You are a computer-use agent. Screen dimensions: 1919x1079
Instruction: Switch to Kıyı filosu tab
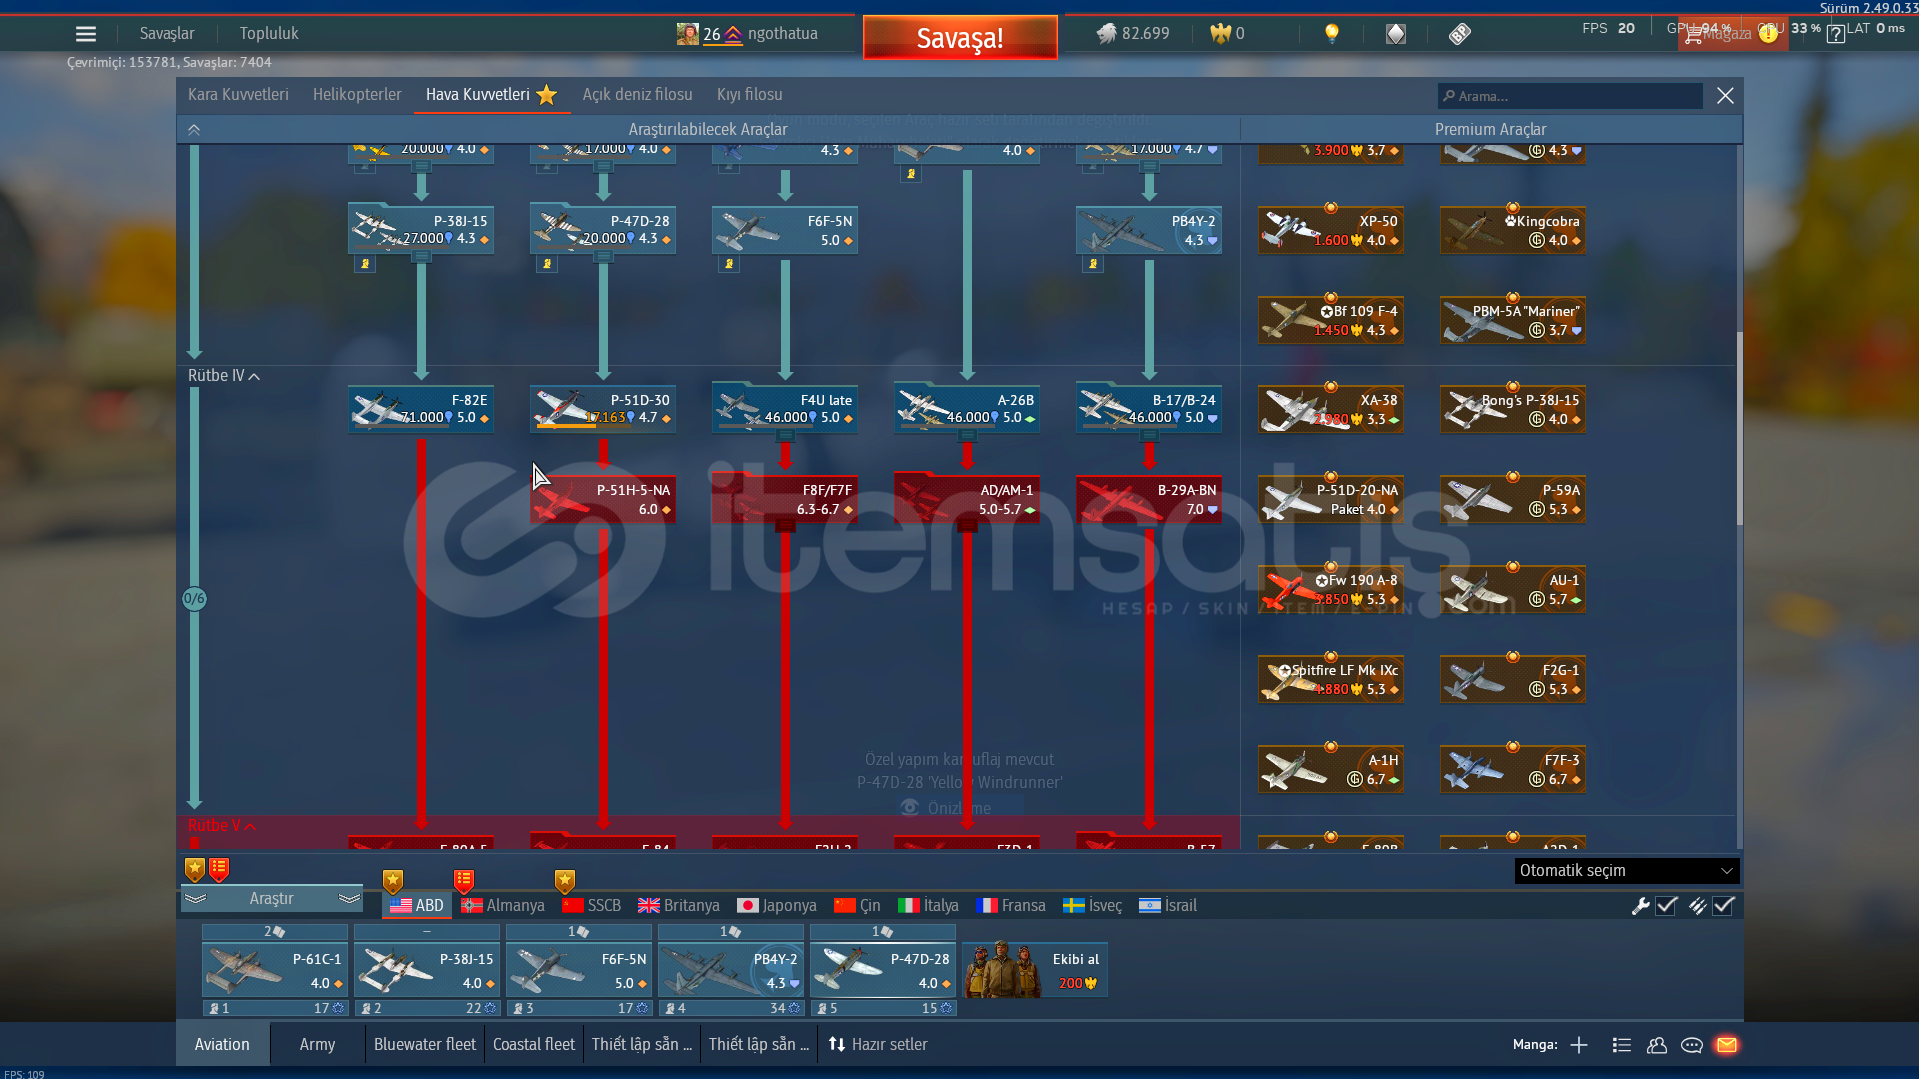[750, 95]
